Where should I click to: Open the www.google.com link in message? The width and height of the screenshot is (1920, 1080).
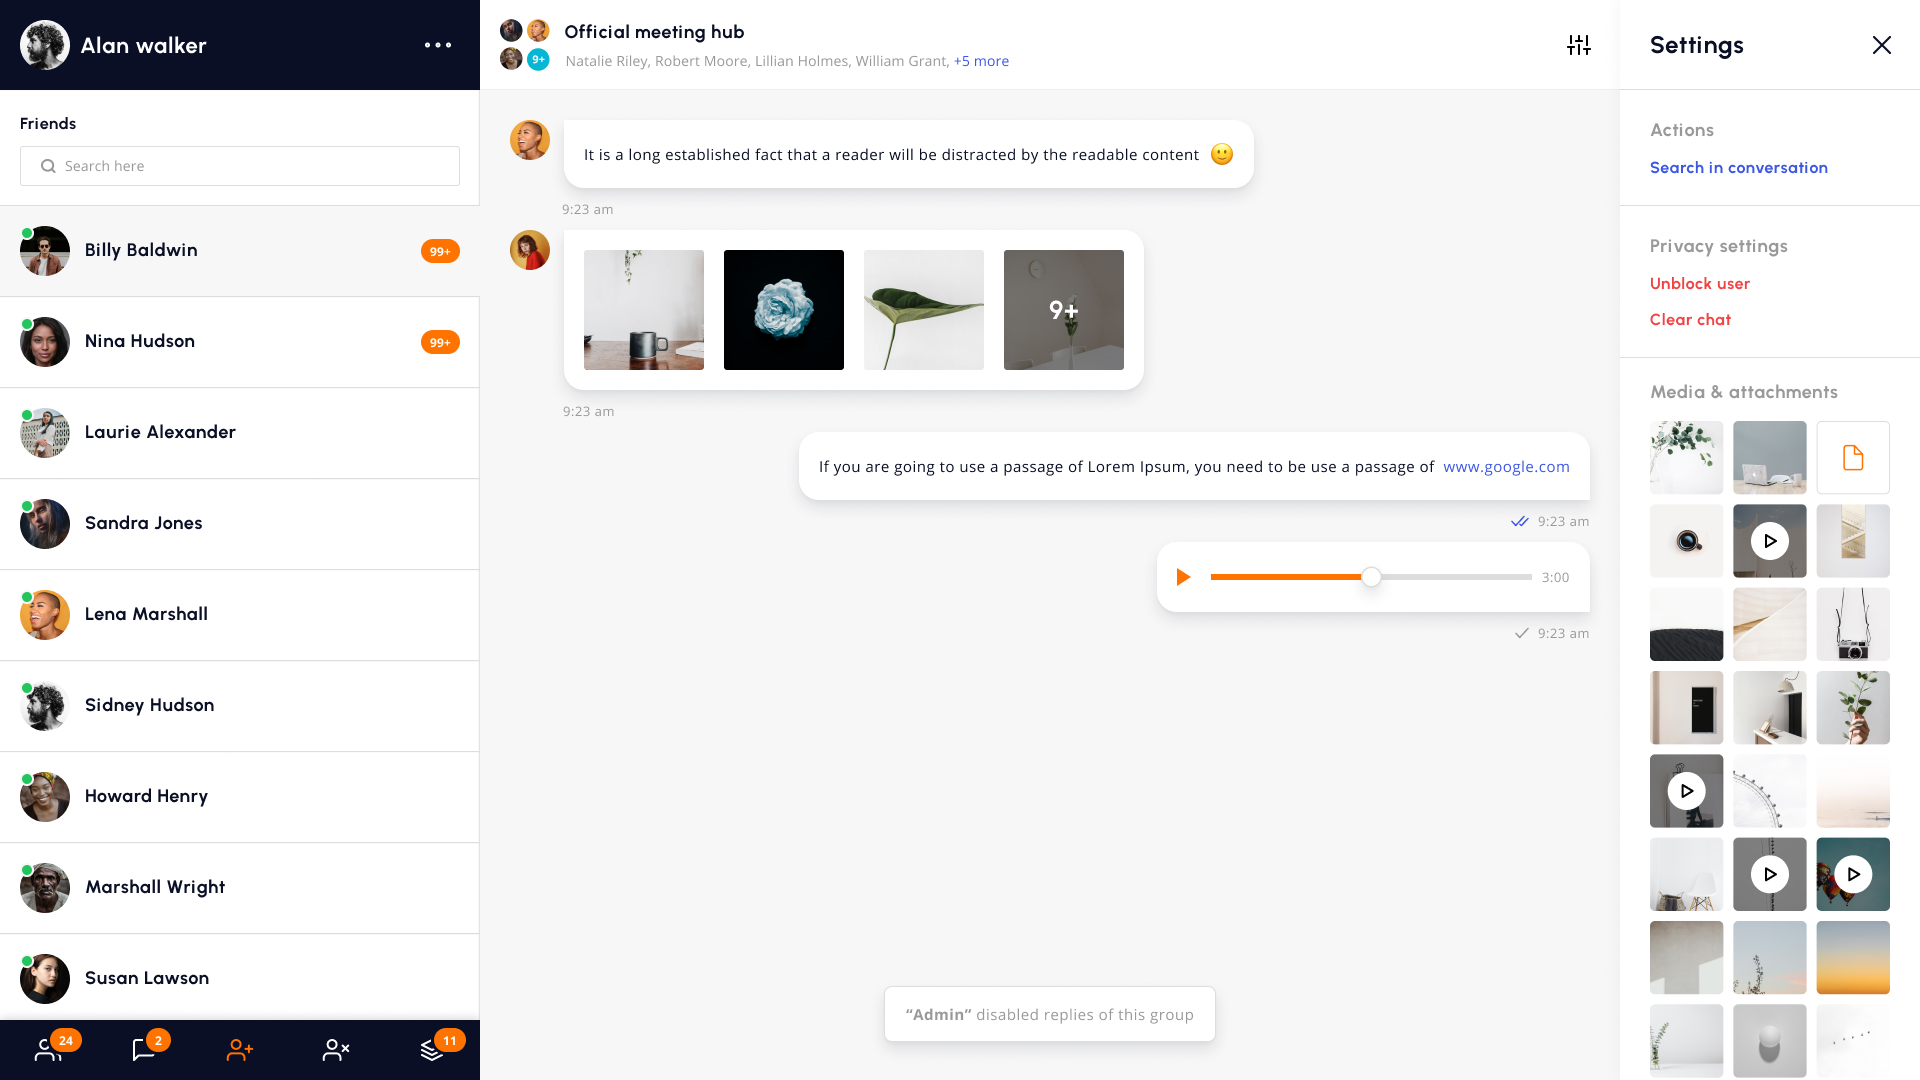1506,467
